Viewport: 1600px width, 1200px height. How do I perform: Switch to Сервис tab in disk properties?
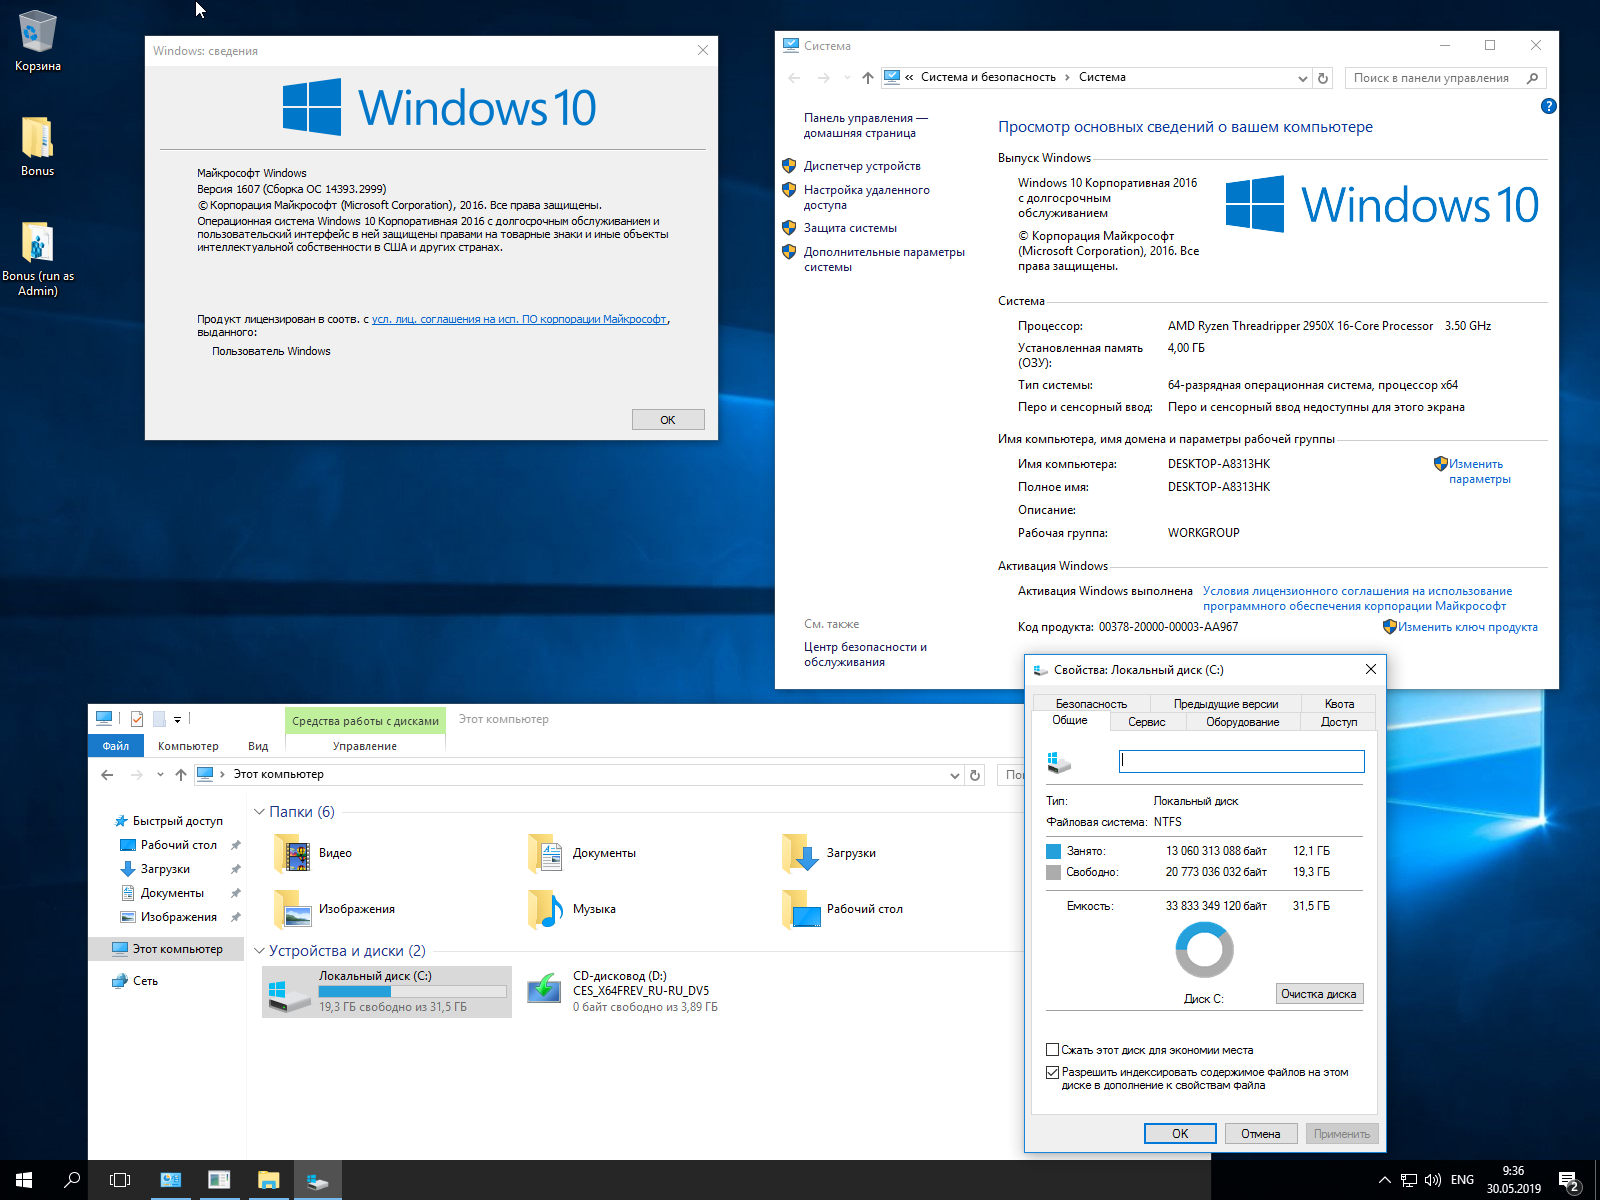coord(1147,722)
